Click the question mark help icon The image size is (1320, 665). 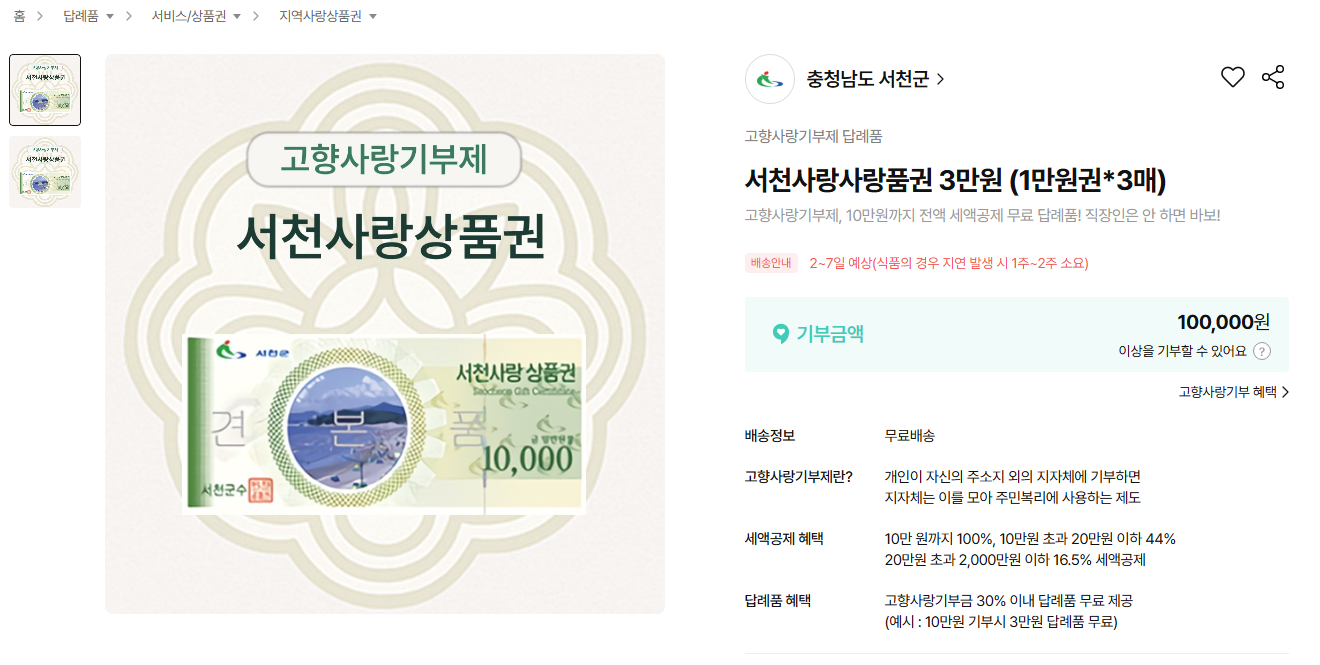pos(1262,351)
